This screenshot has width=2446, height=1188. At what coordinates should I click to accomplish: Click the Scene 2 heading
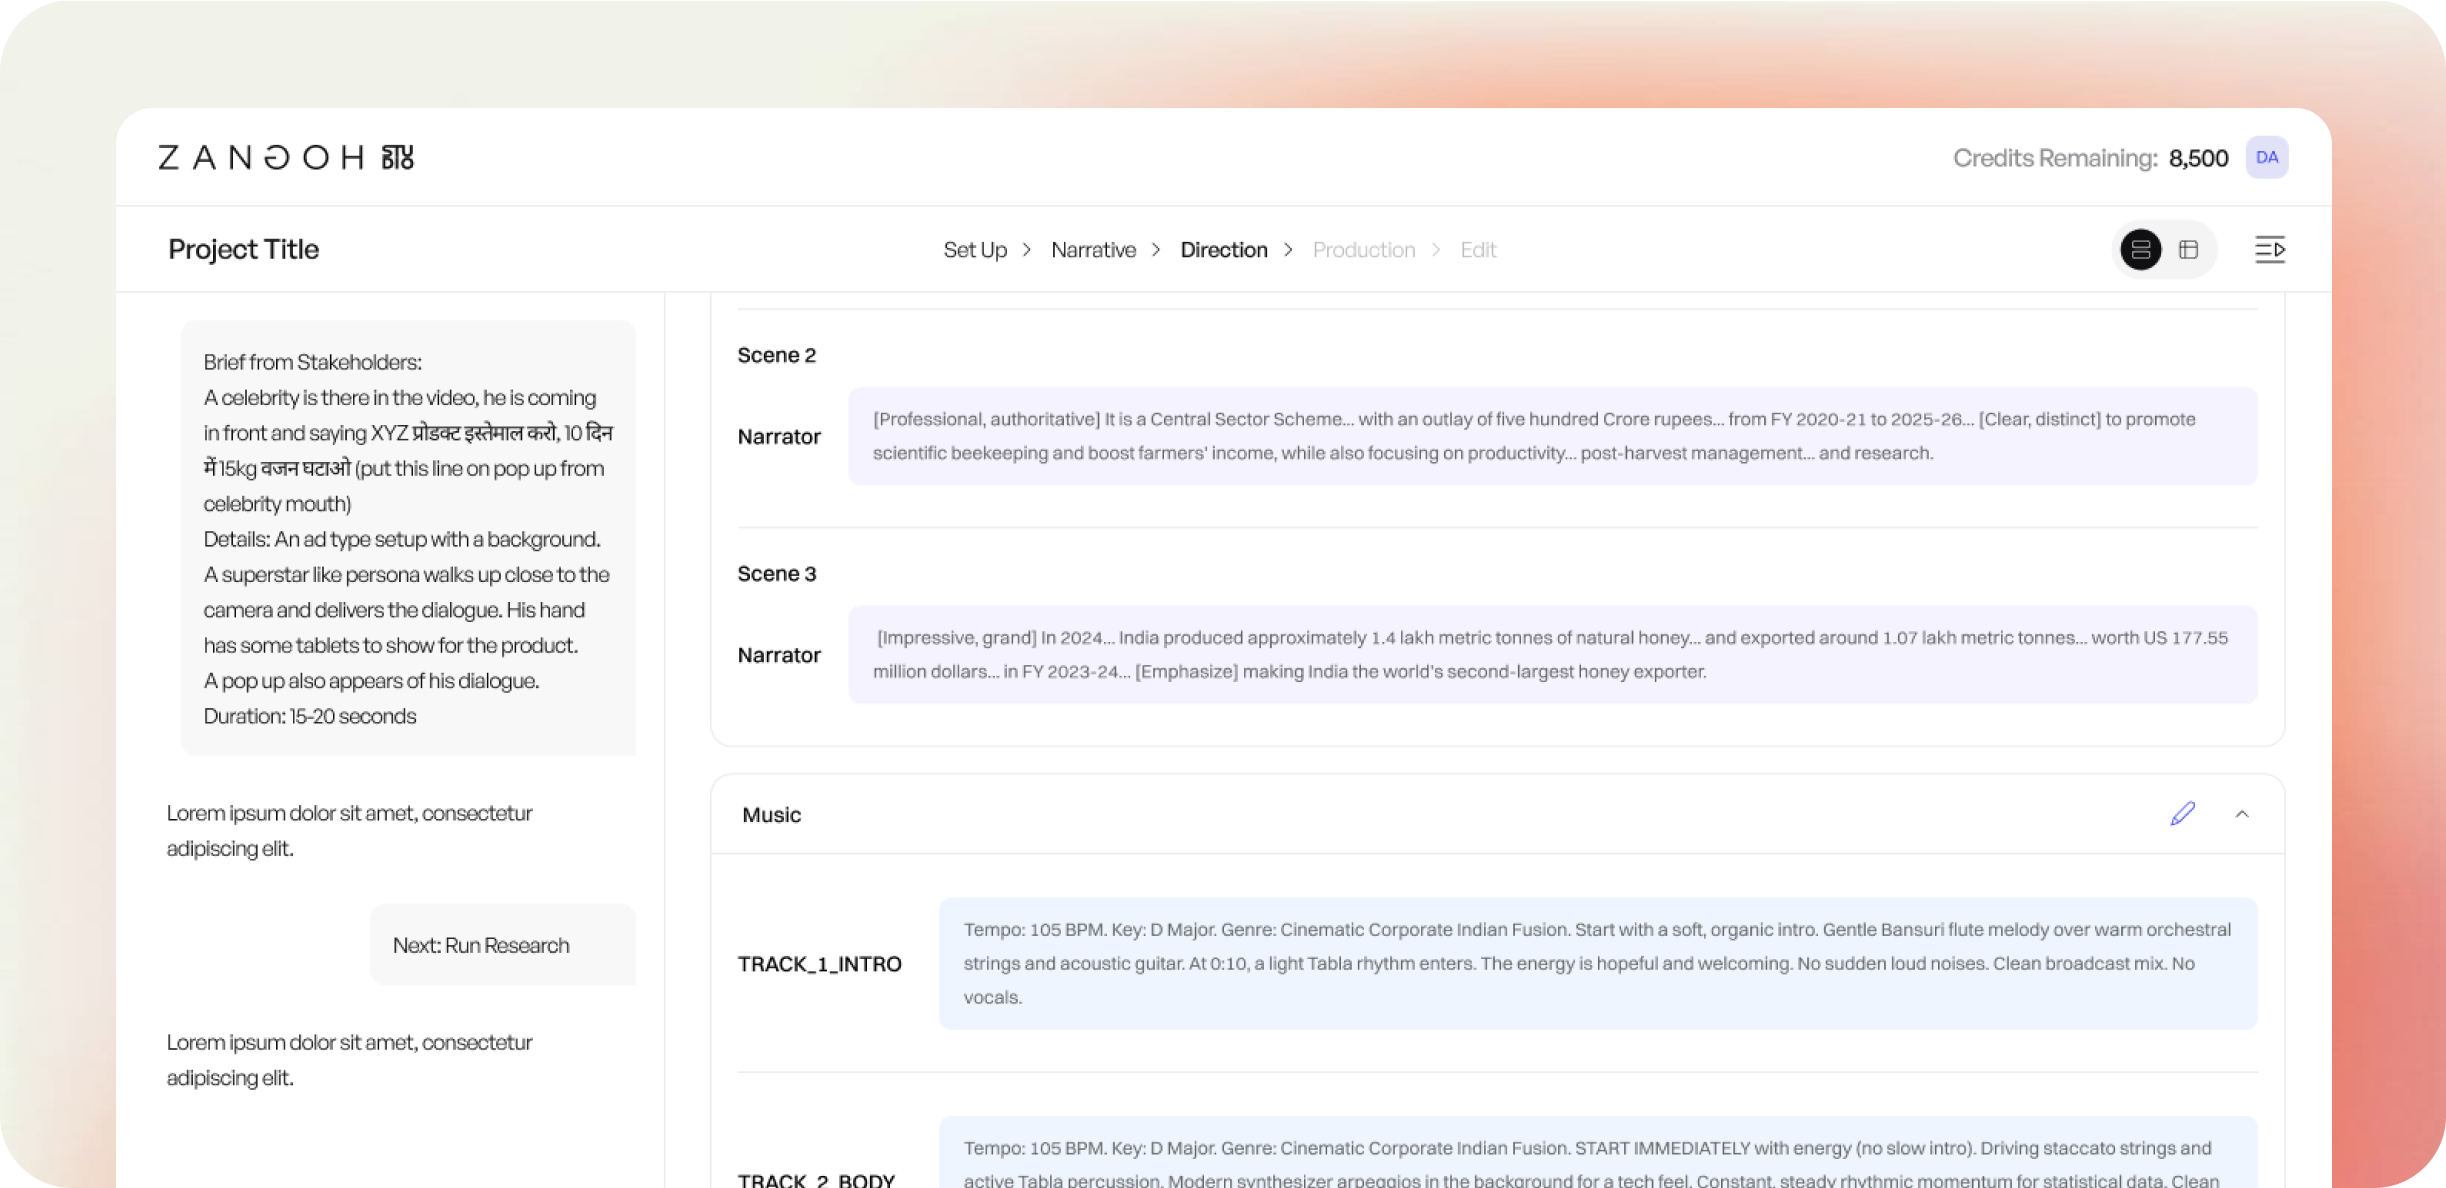(x=777, y=355)
